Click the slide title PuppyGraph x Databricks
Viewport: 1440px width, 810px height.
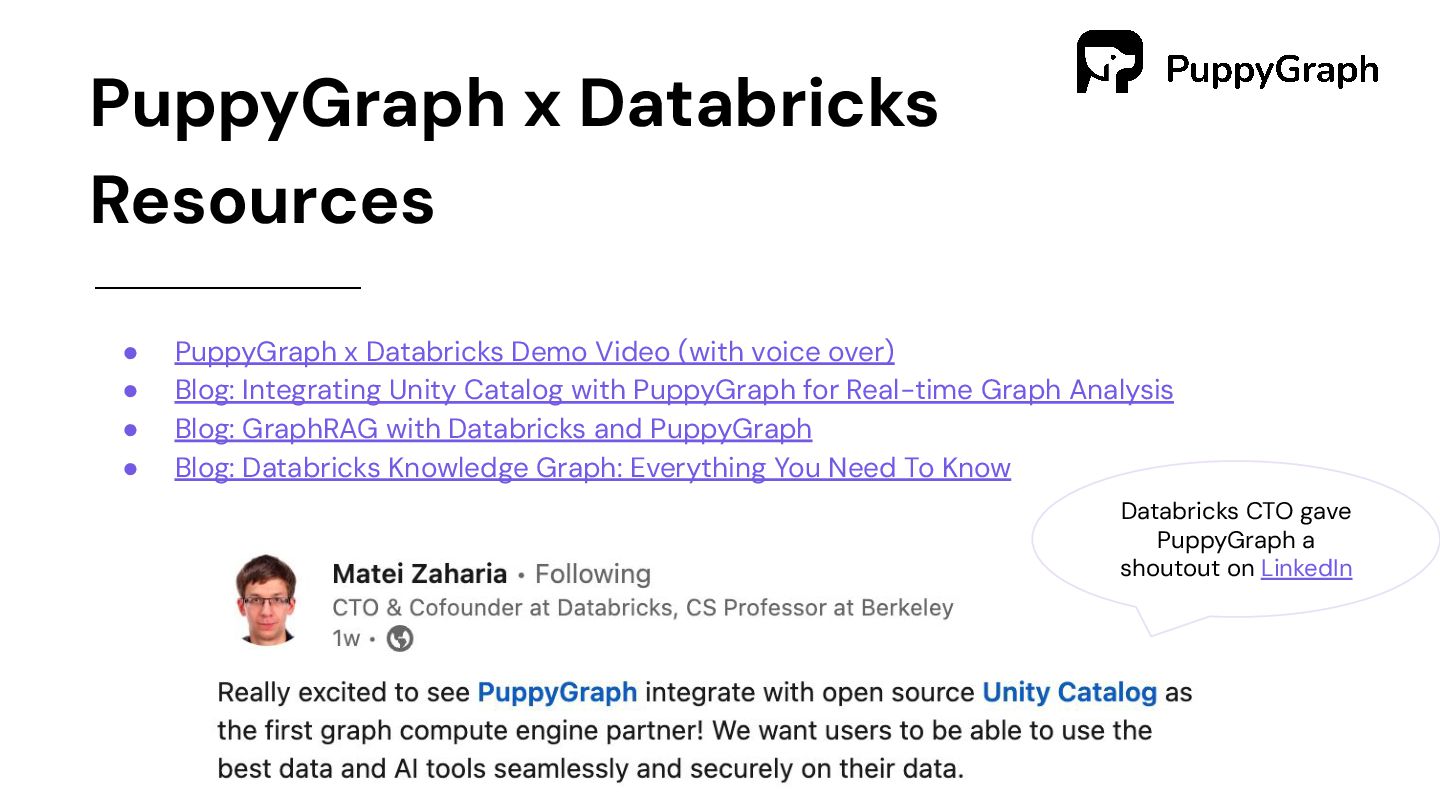[514, 104]
